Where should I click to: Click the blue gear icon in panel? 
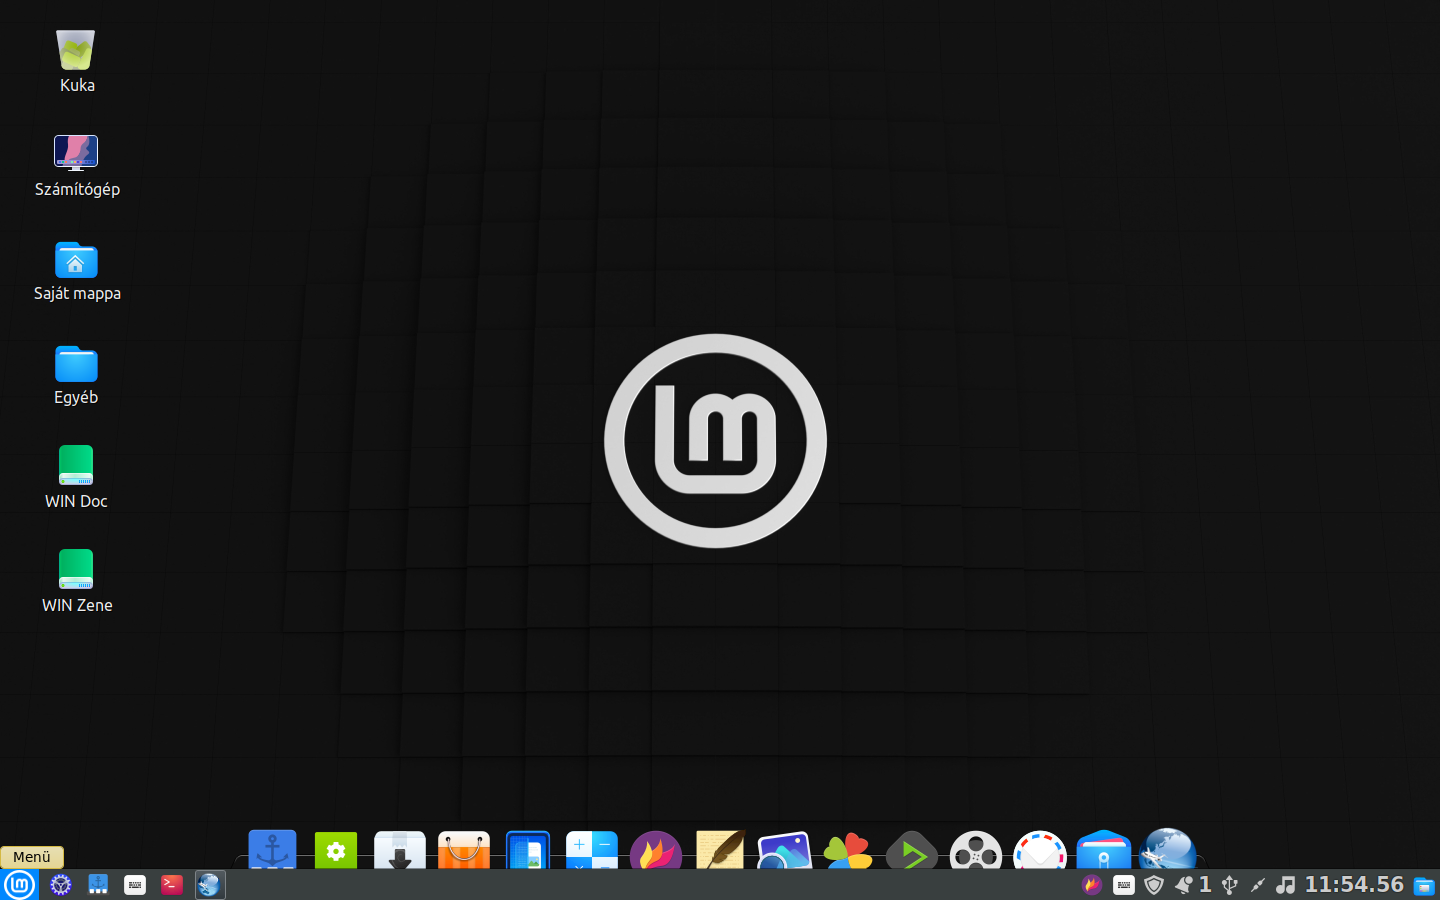click(x=61, y=885)
